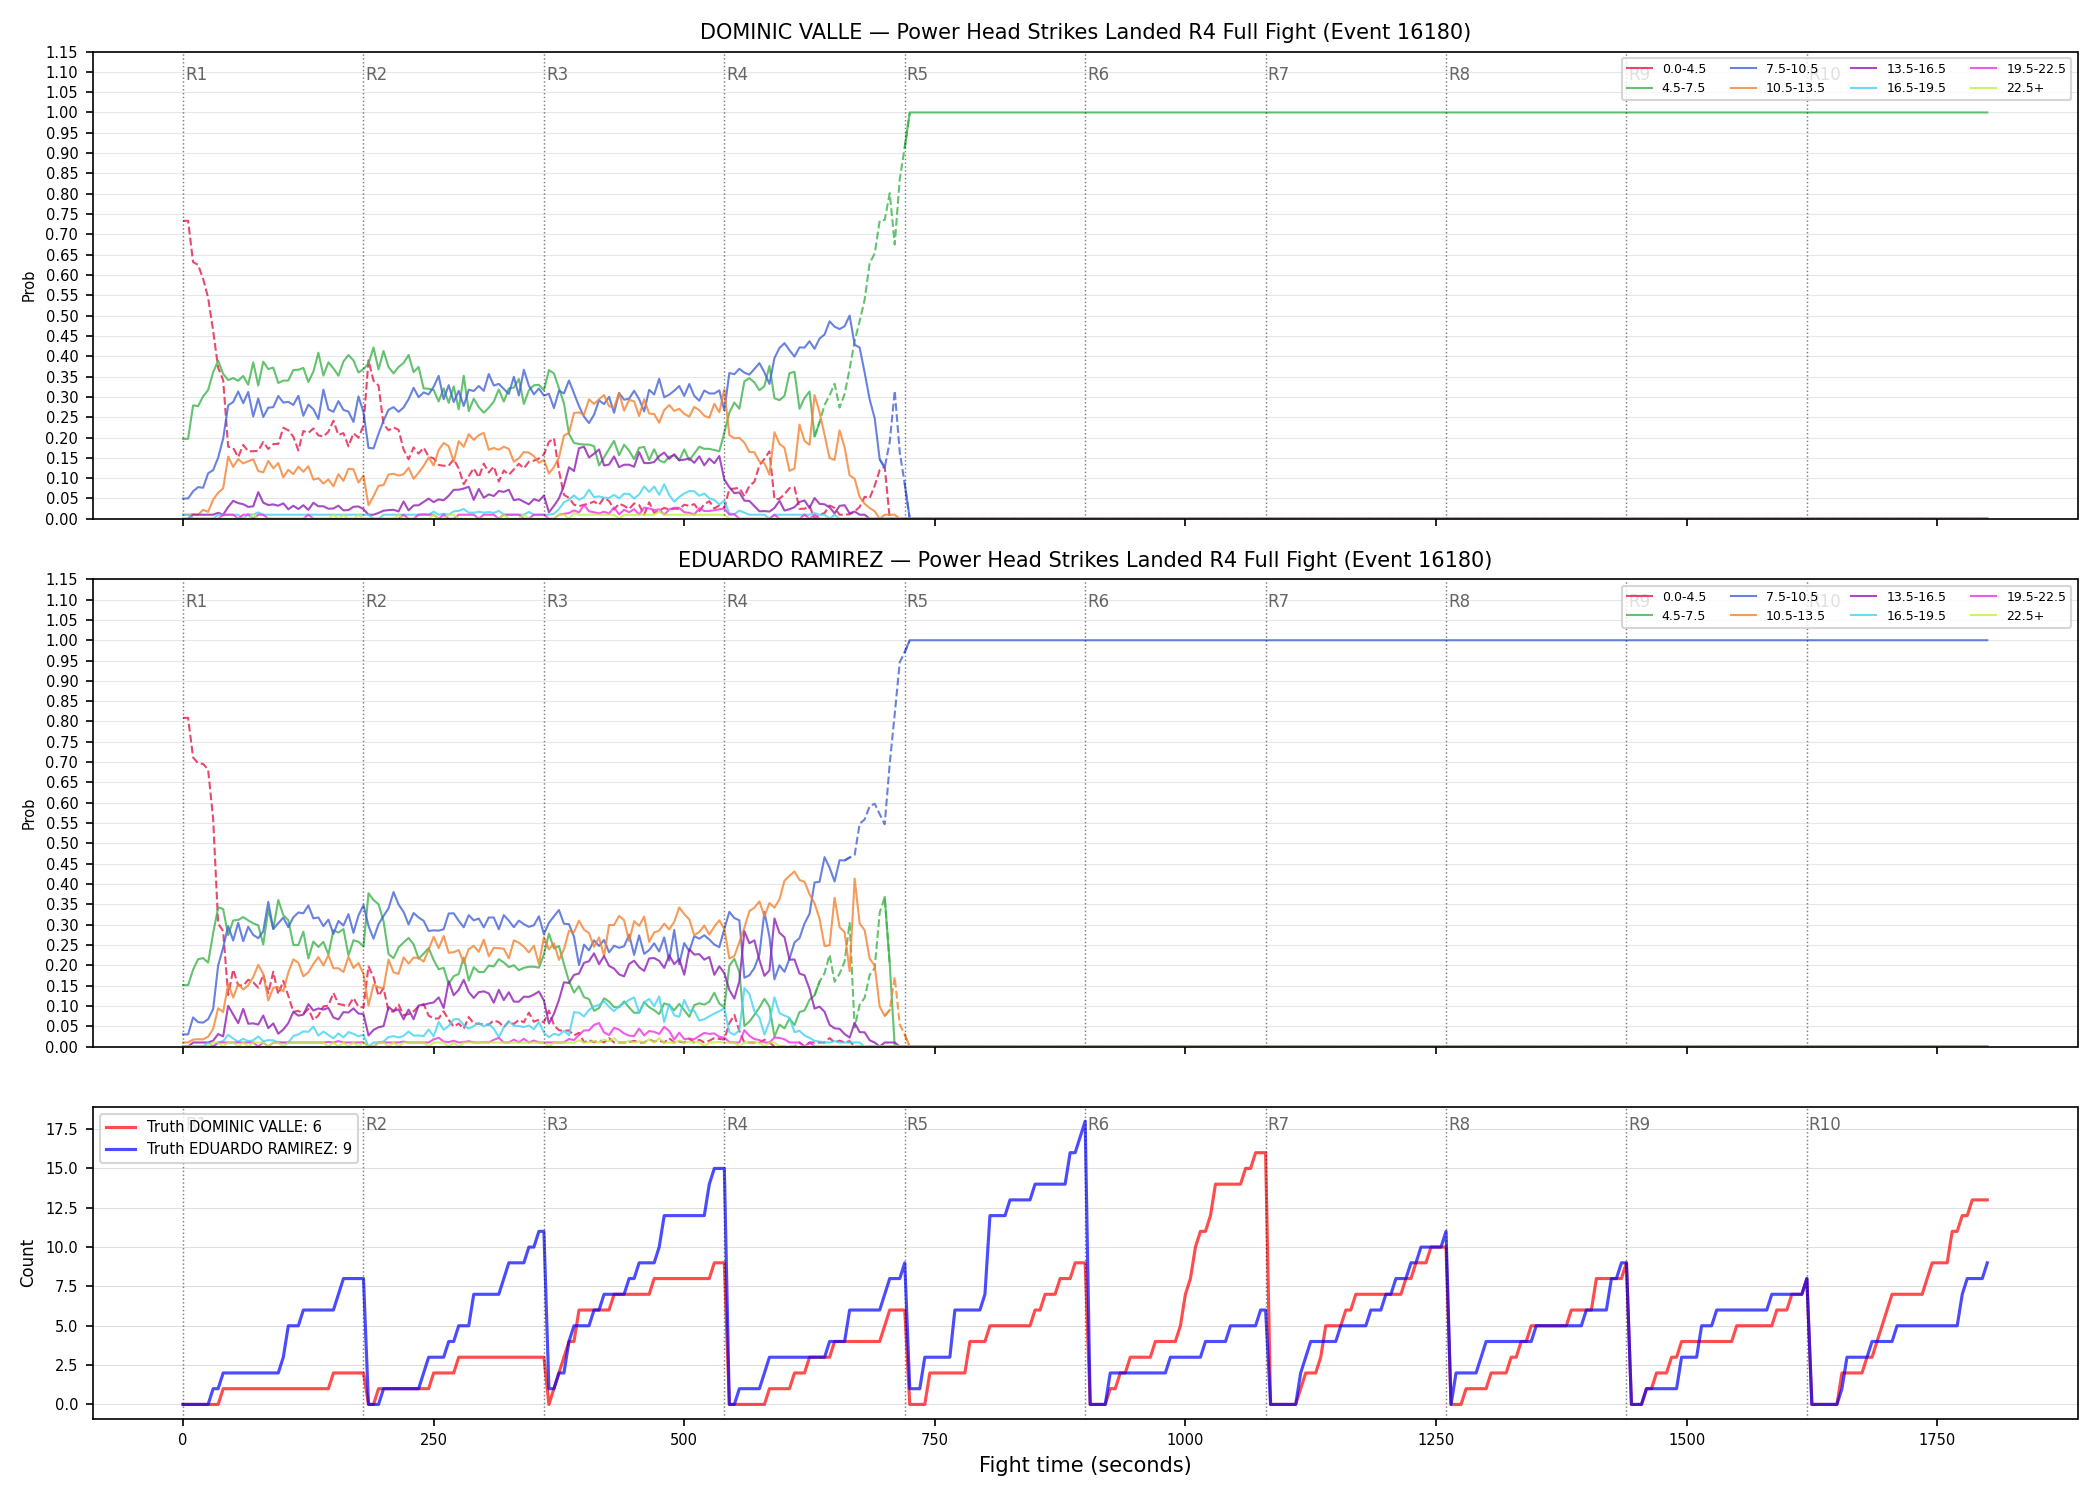2100x1500 pixels.
Task: Click the 500 x-axis tick label
Action: 684,1440
